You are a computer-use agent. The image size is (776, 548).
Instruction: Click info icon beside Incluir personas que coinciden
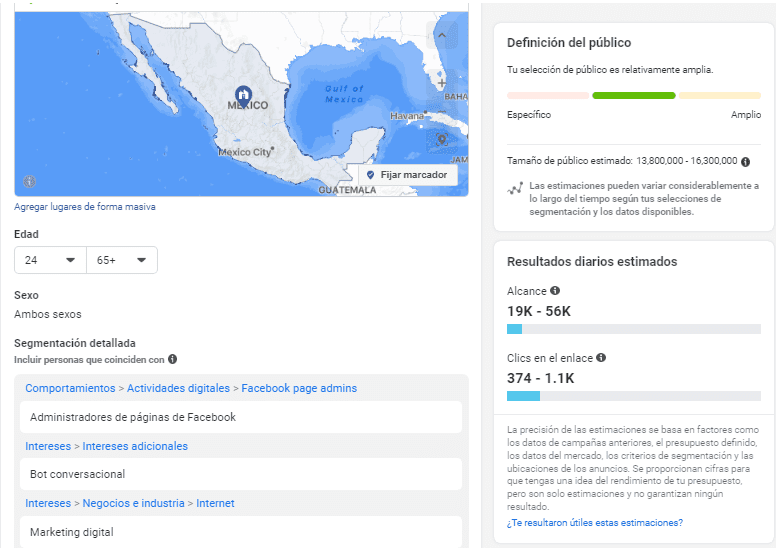[172, 359]
